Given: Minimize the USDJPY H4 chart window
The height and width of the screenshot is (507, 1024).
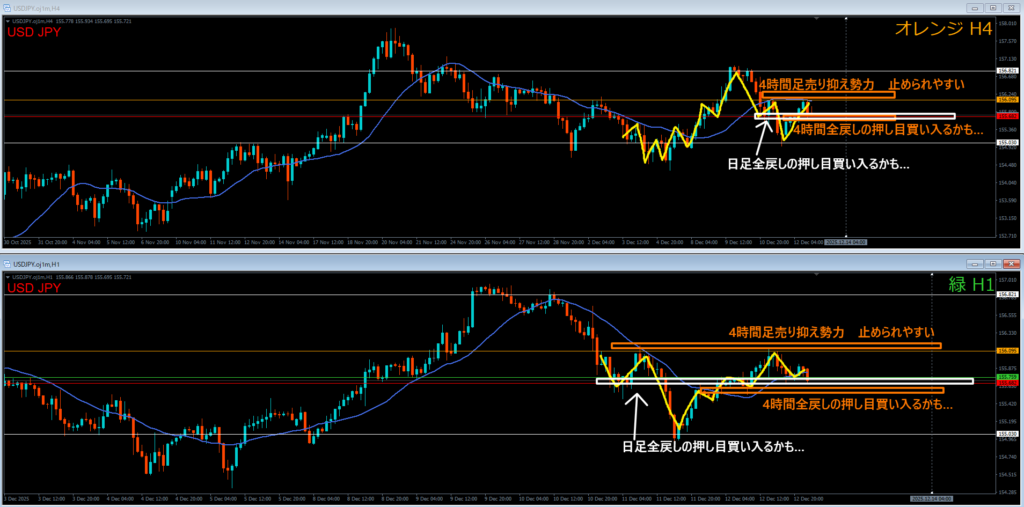Looking at the screenshot, I should [975, 8].
